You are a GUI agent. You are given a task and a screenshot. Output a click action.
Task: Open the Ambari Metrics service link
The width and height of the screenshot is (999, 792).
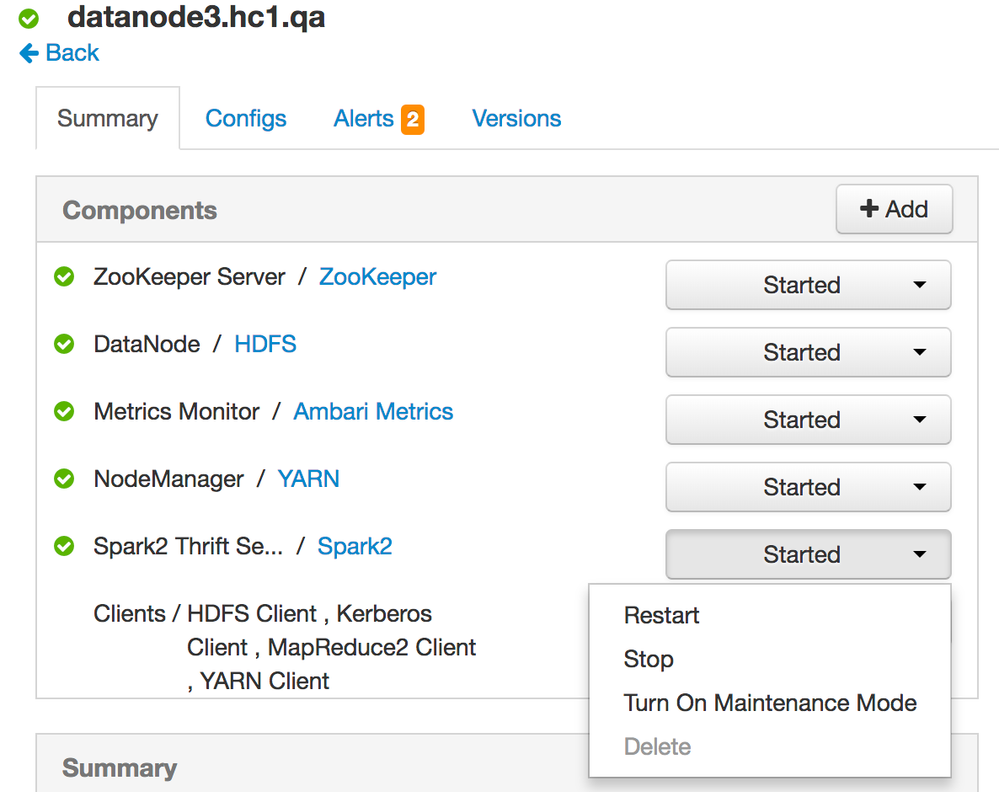(x=373, y=412)
